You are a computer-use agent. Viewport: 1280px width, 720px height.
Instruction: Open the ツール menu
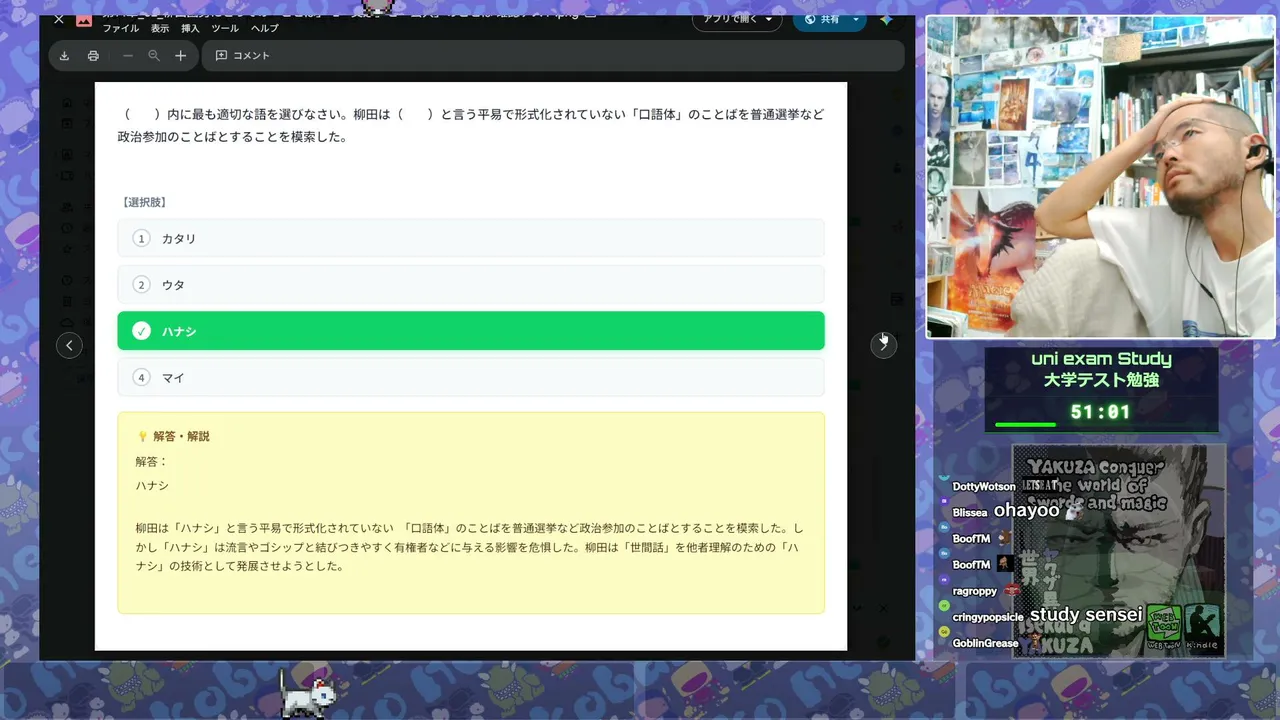point(225,29)
